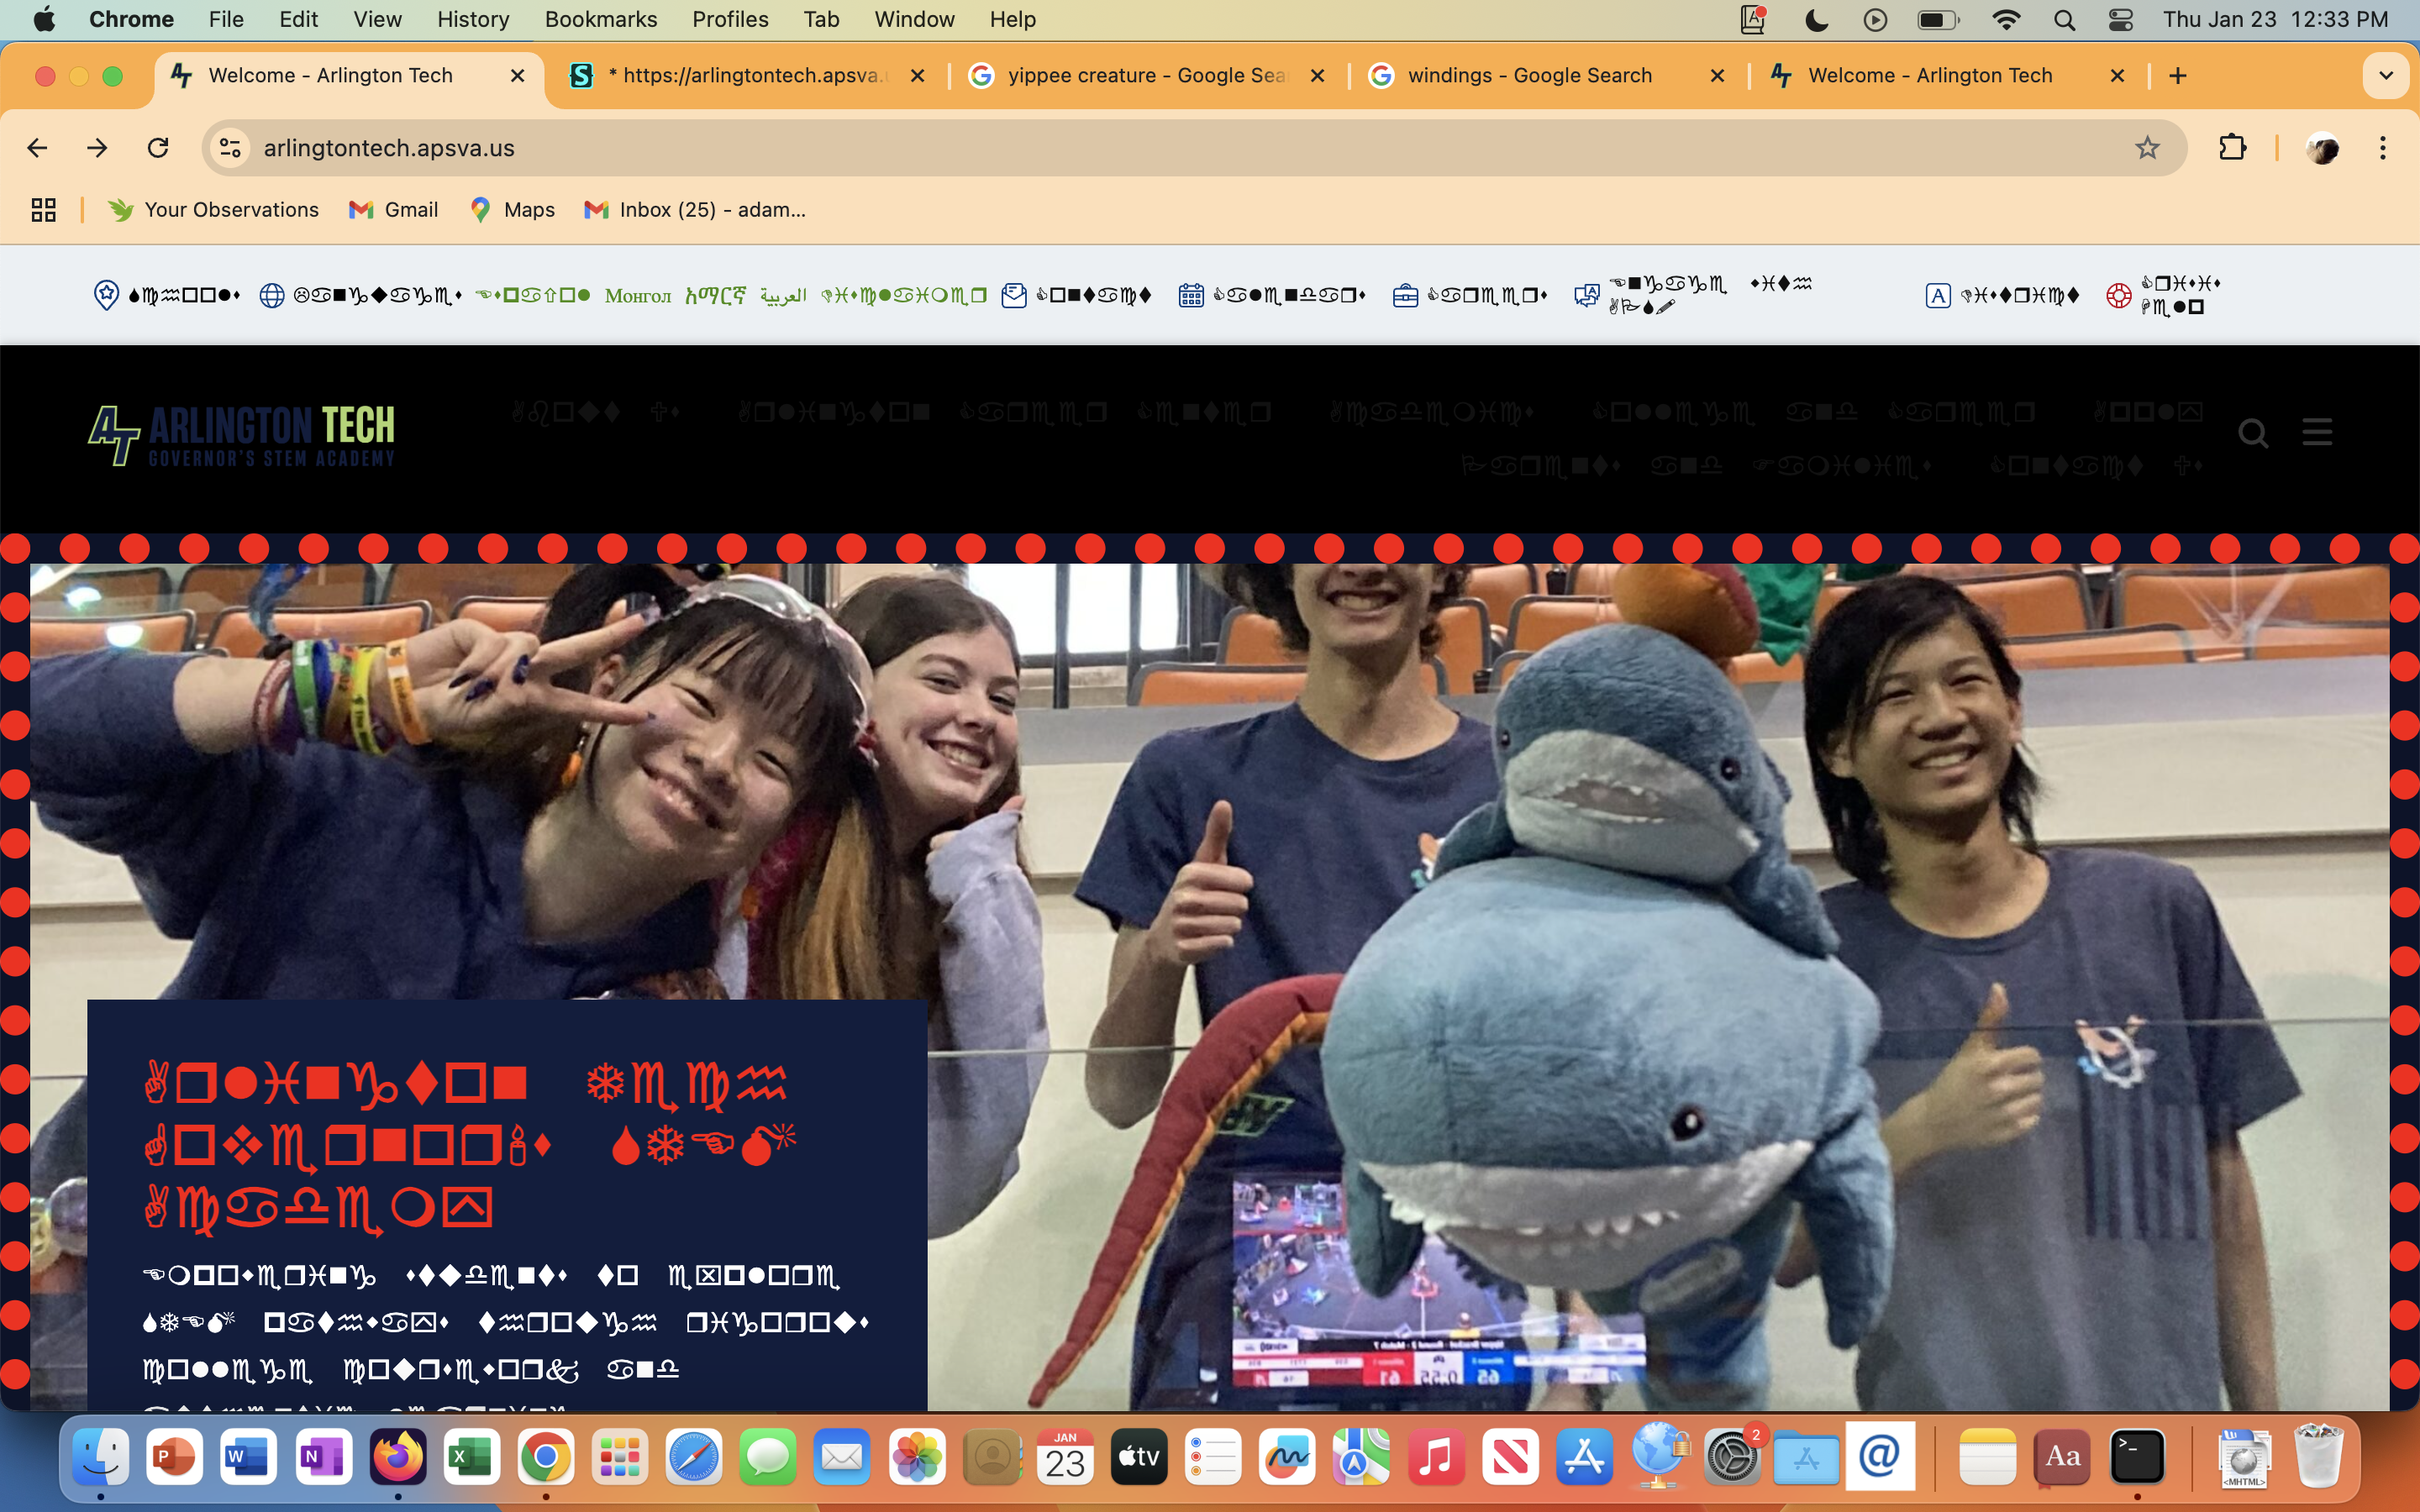Viewport: 2420px width, 1512px height.
Task: Open the Wi-Fi status menu
Action: (x=2005, y=20)
